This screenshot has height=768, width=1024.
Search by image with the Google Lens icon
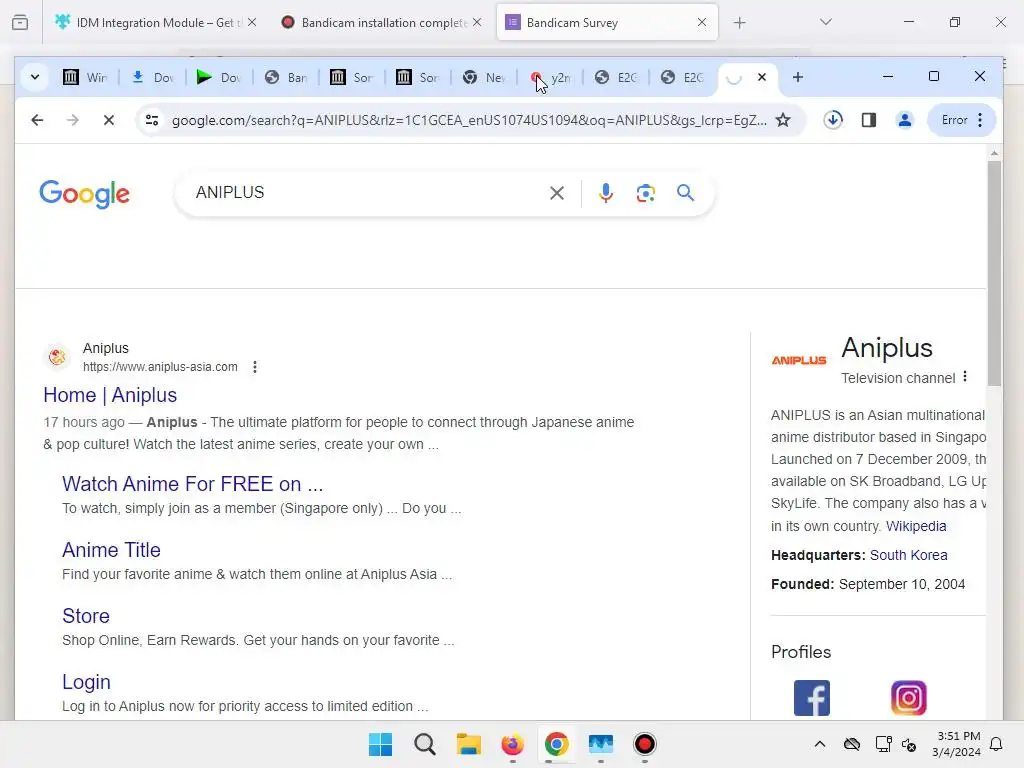click(645, 193)
